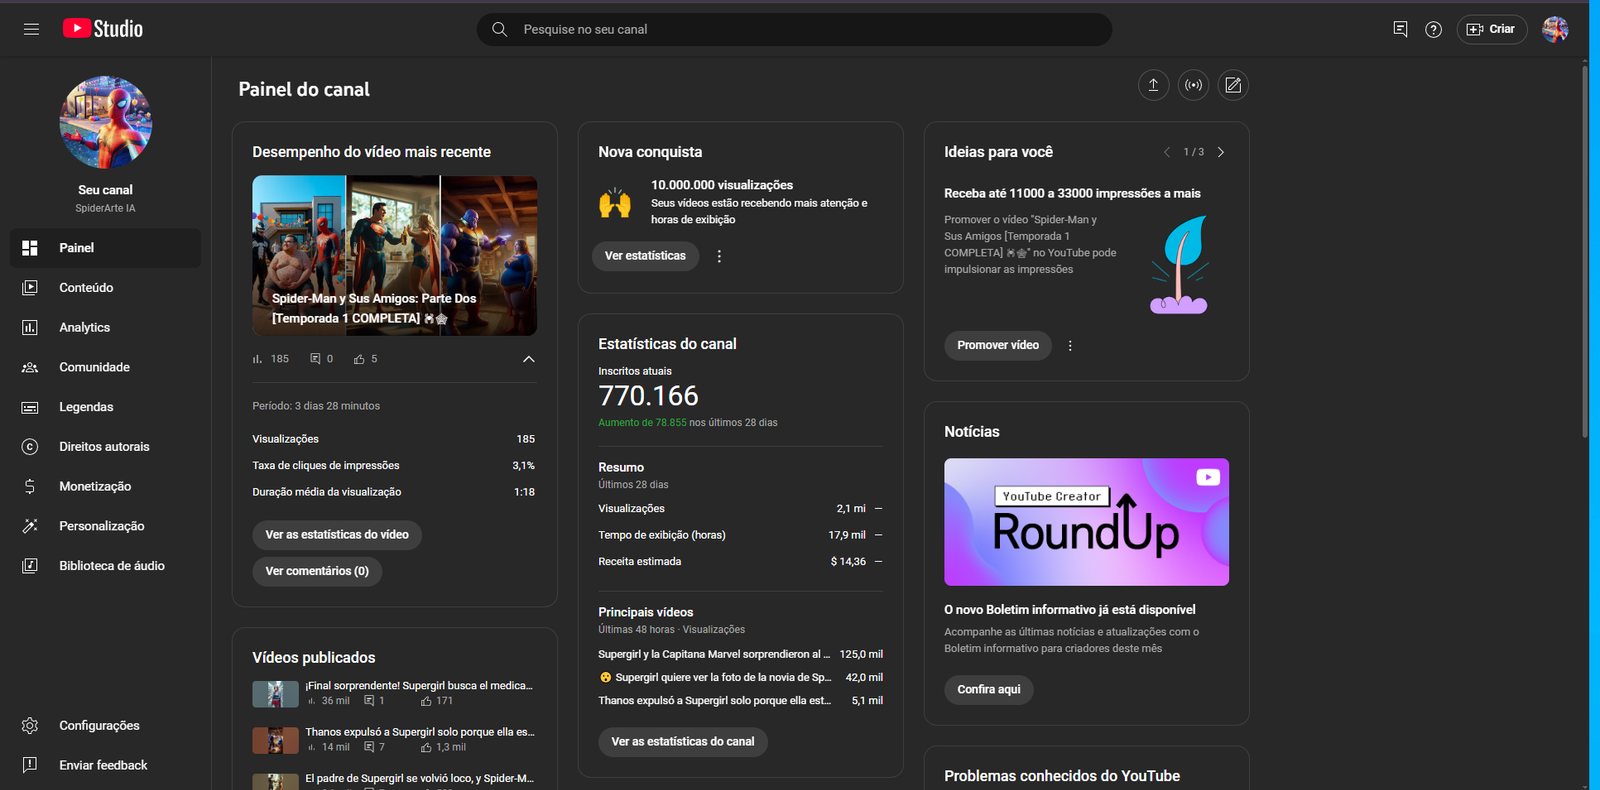The height and width of the screenshot is (790, 1600).
Task: Click the views bar icon showing 185
Action: pos(257,359)
